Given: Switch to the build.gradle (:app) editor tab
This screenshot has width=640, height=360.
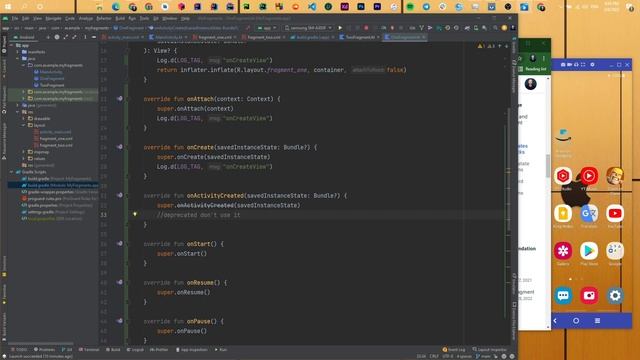Looking at the screenshot, I should [x=312, y=37].
